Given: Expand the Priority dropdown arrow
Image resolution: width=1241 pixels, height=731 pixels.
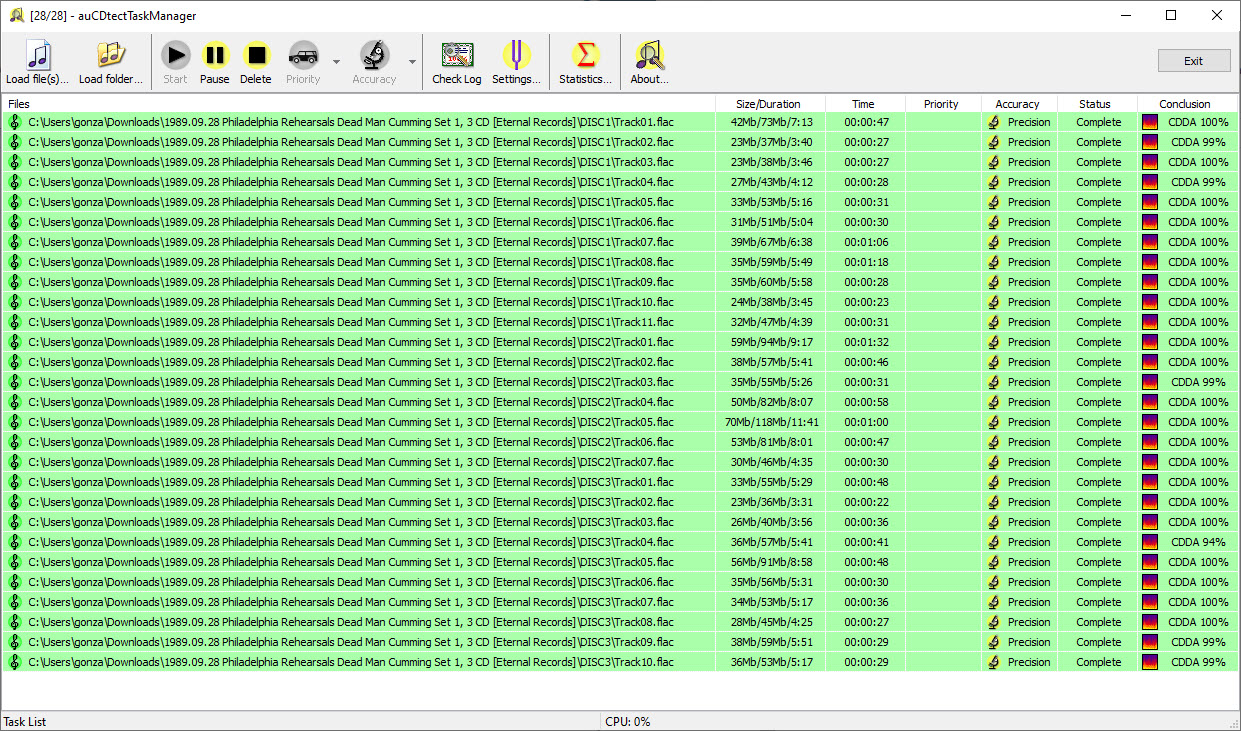Looking at the screenshot, I should (336, 62).
